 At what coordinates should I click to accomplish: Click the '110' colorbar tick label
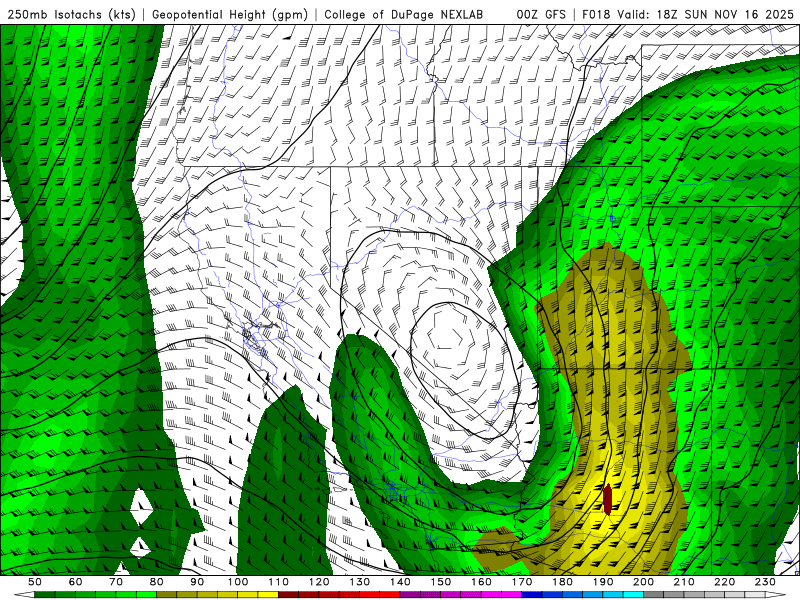click(x=278, y=582)
